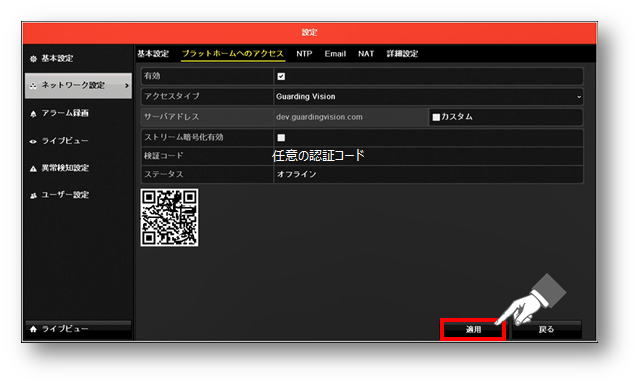Open the アクセスタイプ dropdown showing Guarding Vision
Screen dimensions: 640x385
click(x=428, y=97)
